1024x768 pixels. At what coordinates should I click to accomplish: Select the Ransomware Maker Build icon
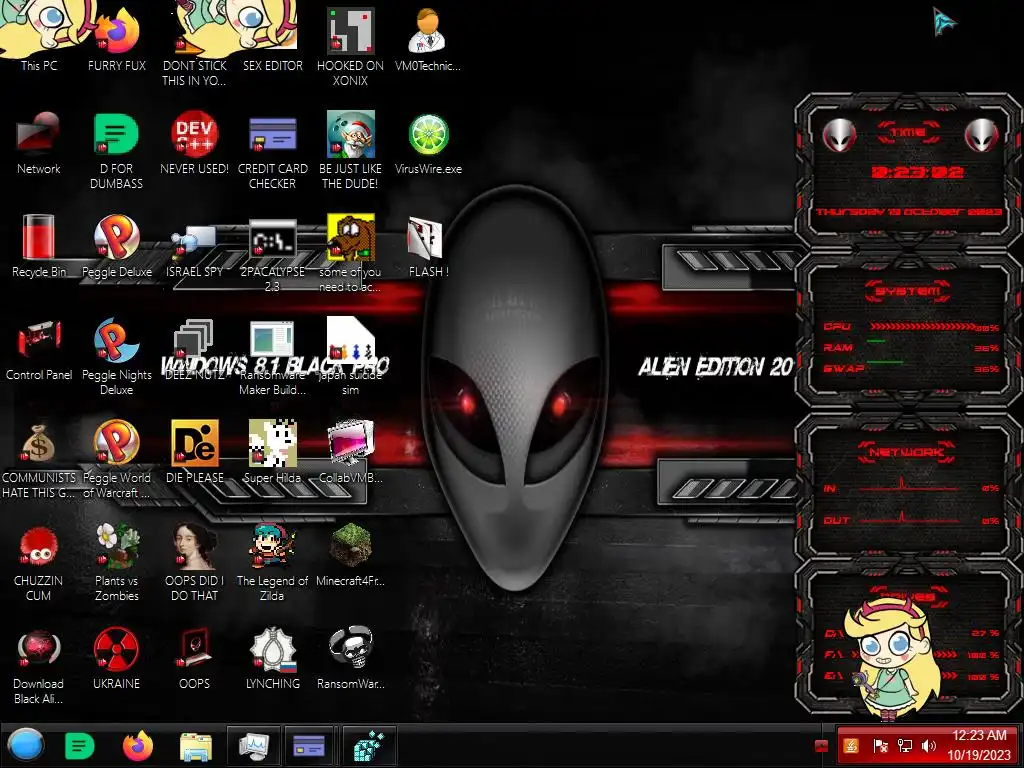[272, 356]
